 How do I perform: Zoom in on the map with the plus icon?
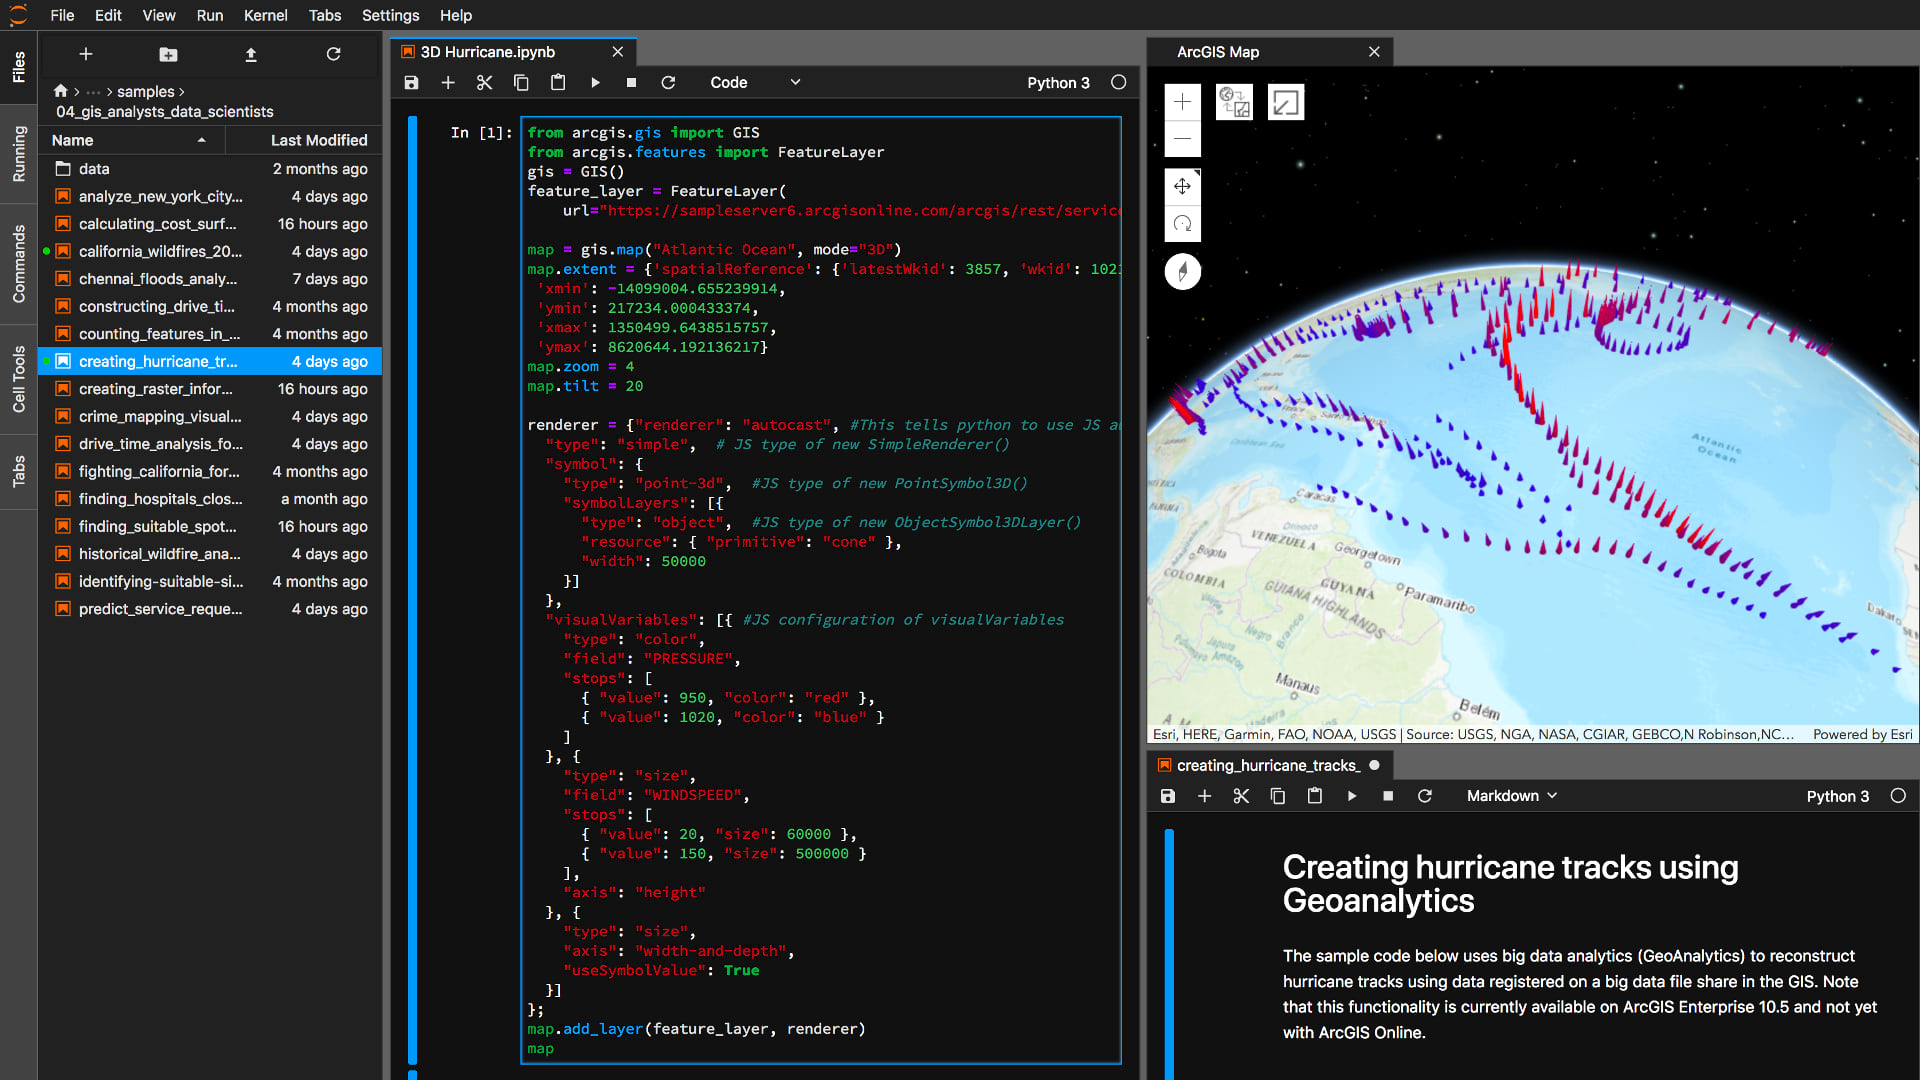click(x=1183, y=101)
